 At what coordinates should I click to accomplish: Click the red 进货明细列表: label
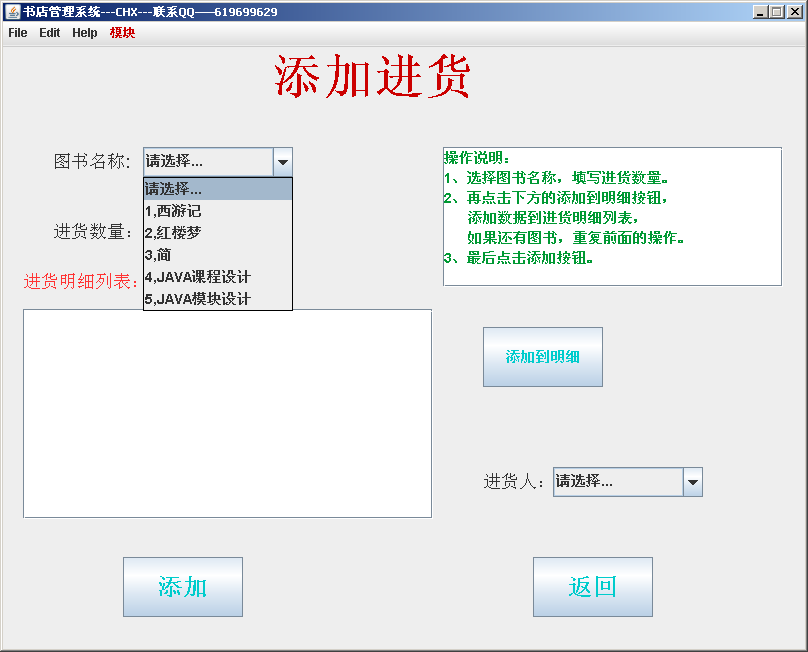(x=81, y=281)
